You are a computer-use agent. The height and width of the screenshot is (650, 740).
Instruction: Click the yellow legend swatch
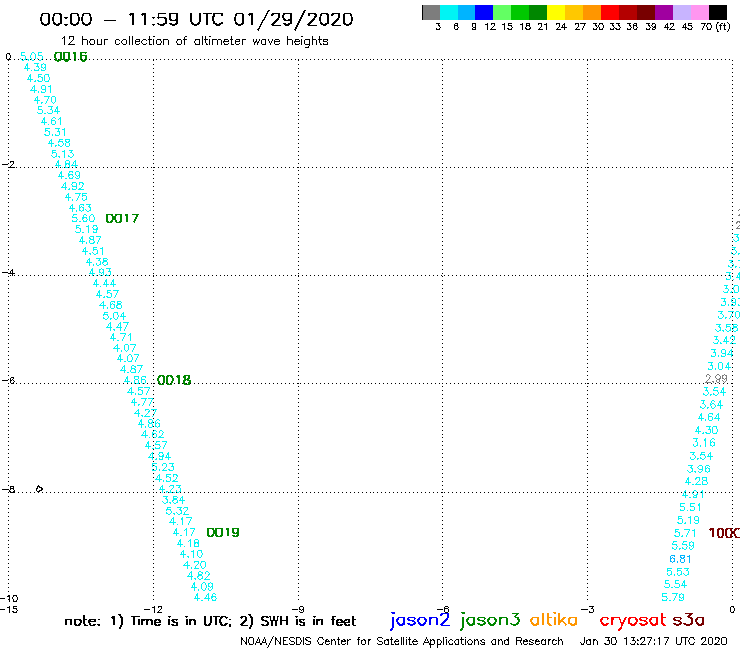coord(556,12)
